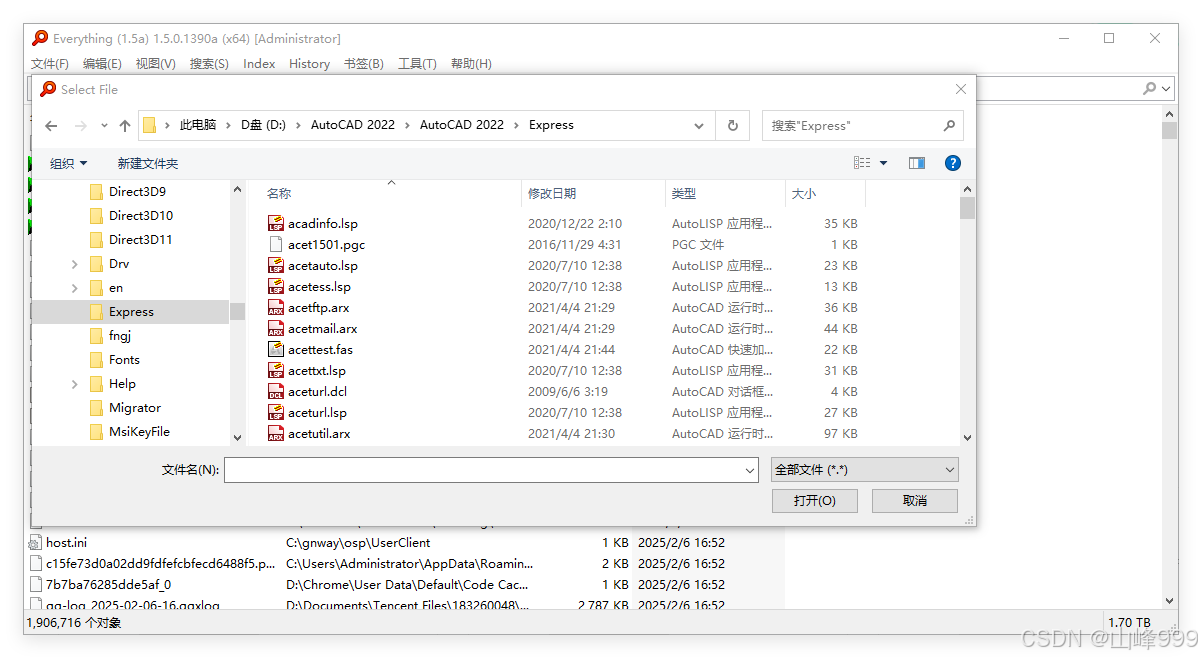Screen dimensions: 1202x658
Task: Click the Everything search magnifier icon
Action: (x=1150, y=89)
